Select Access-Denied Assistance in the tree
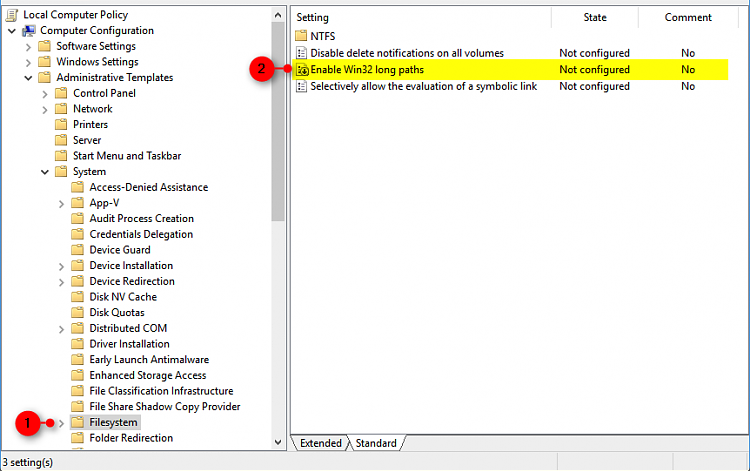Viewport: 750px width, 471px height. 149,187
